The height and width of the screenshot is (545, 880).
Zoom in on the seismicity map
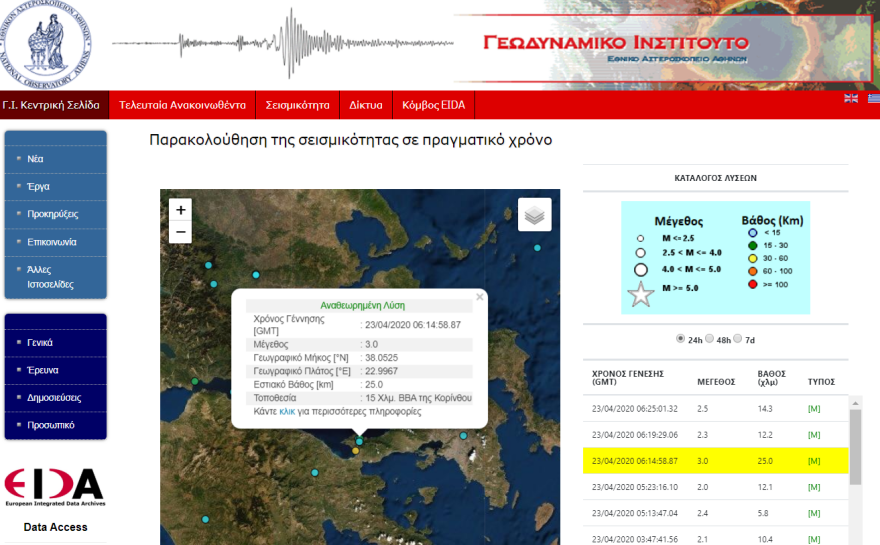[x=181, y=210]
